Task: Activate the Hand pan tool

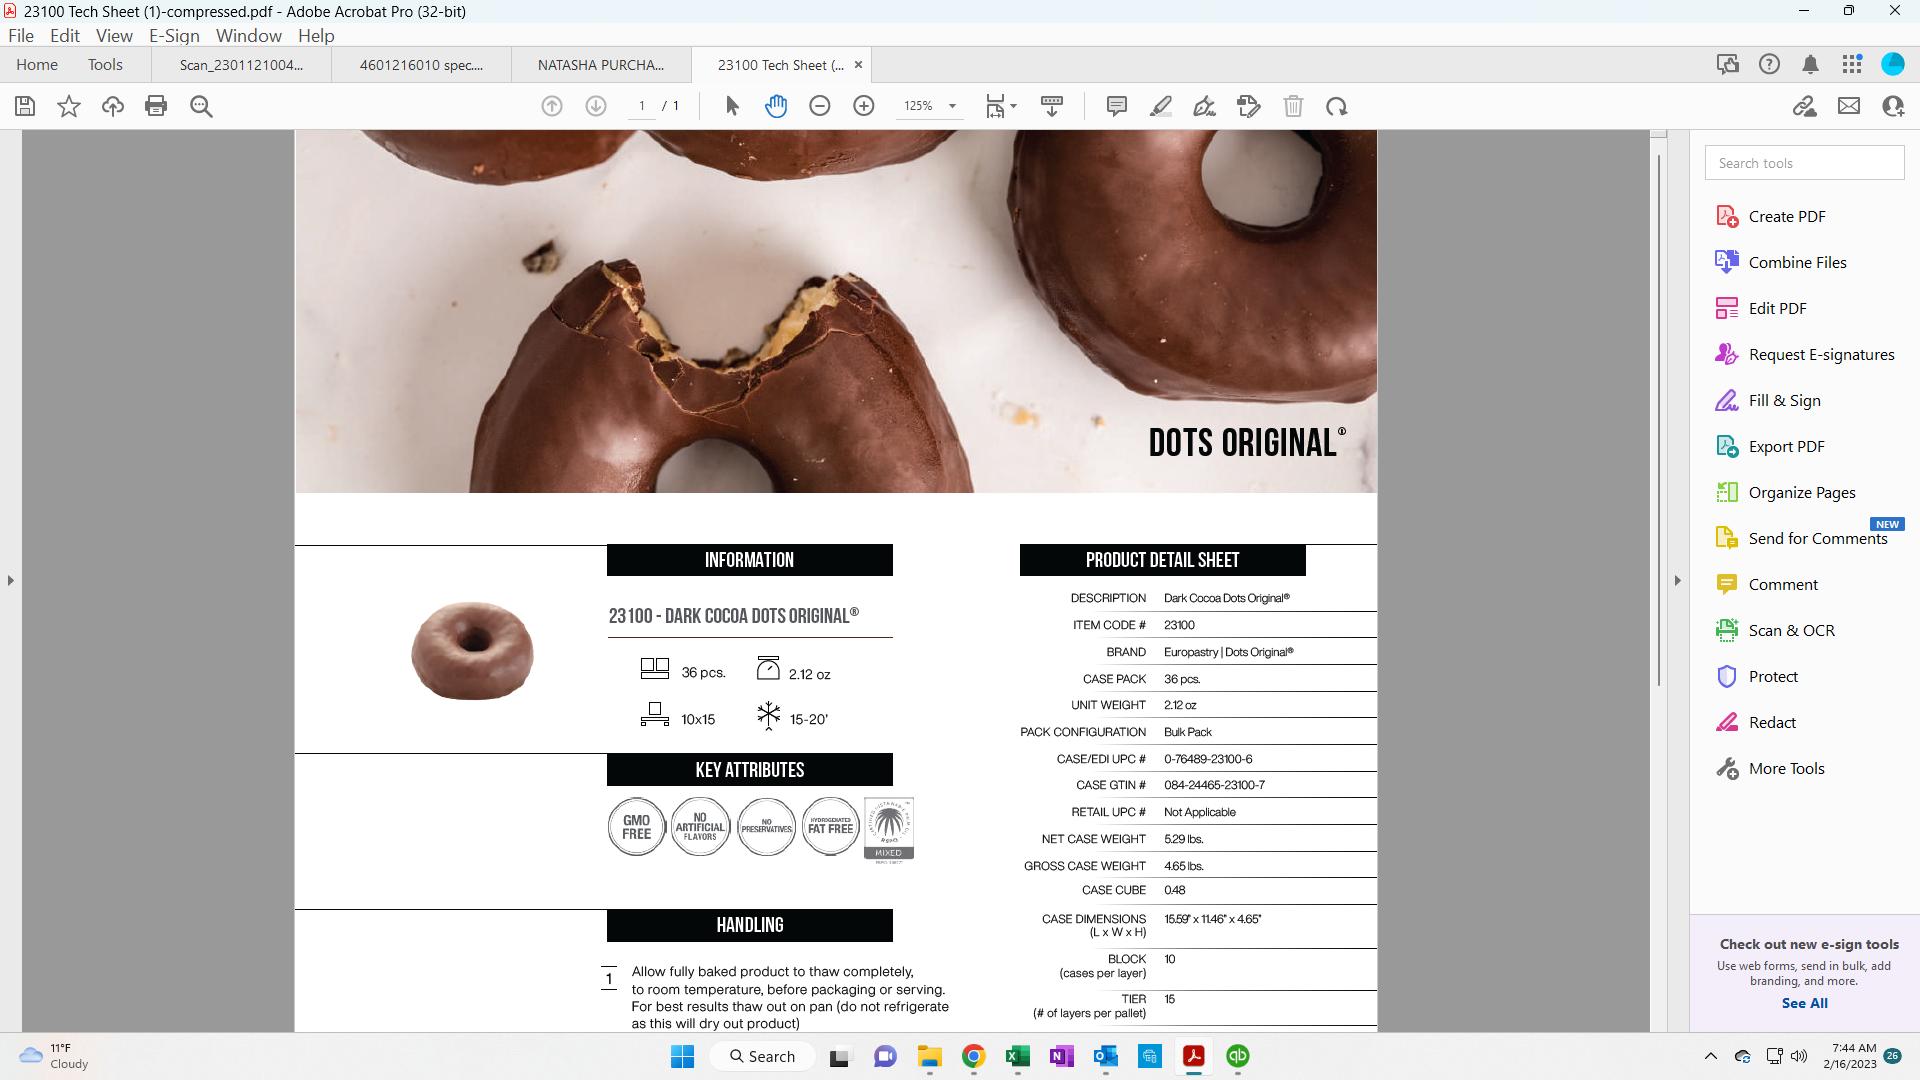Action: click(776, 106)
